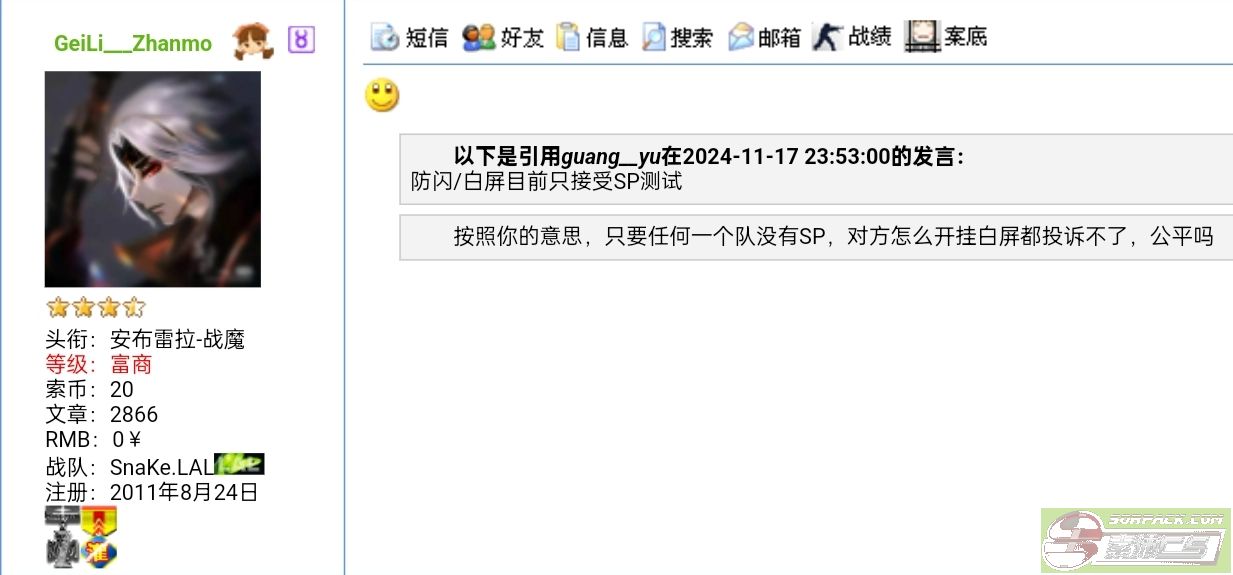
Task: Click the 搜索 search icon
Action: click(x=653, y=37)
